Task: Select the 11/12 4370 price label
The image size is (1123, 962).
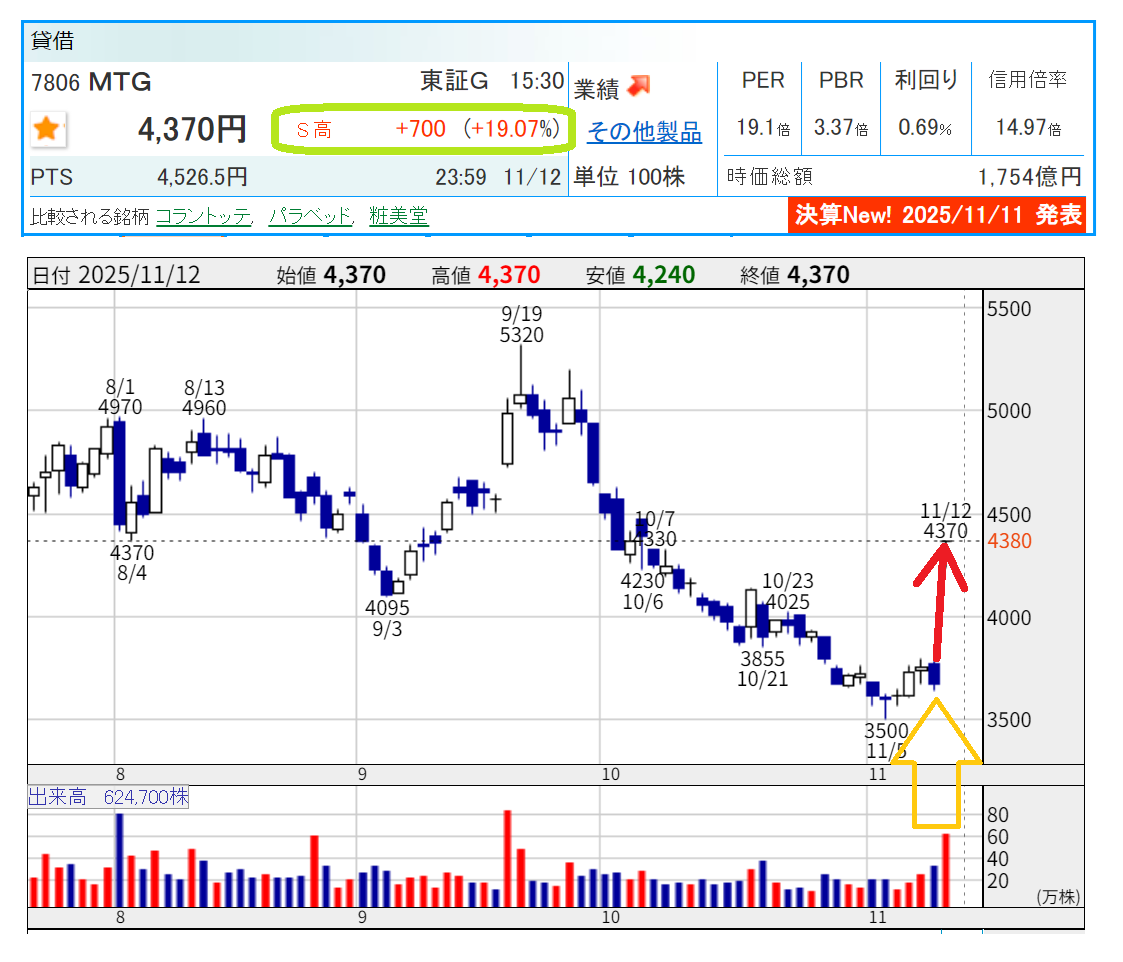Action: coord(944,522)
